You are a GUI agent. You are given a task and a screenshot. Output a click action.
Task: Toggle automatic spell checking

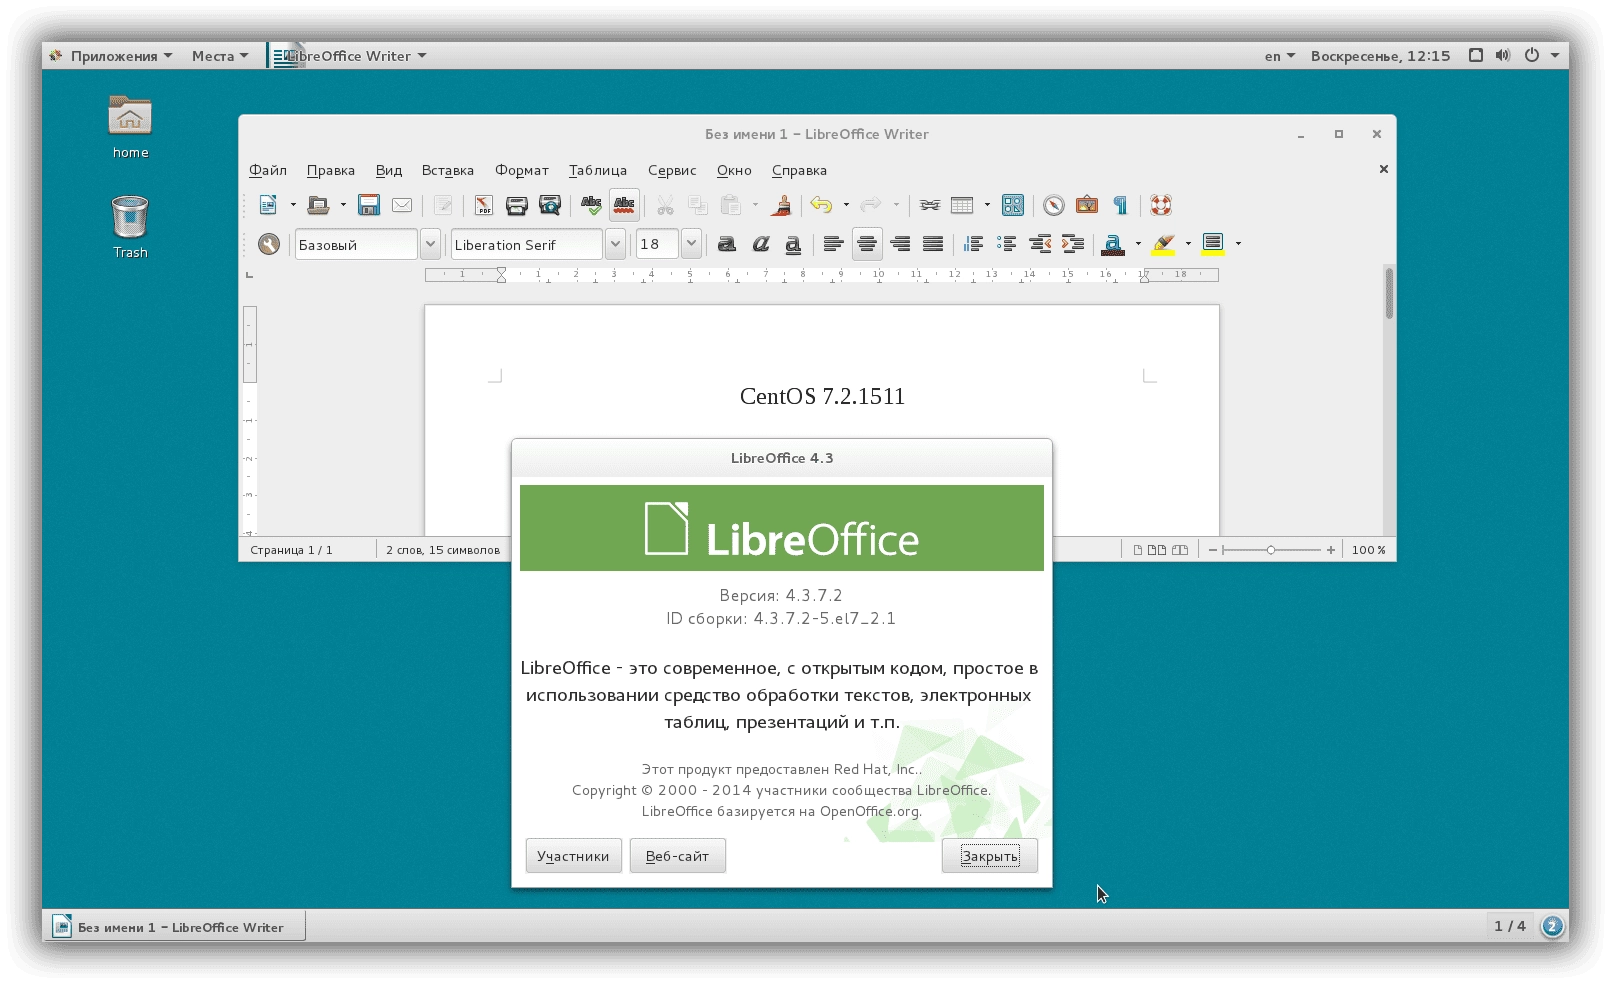[x=624, y=205]
